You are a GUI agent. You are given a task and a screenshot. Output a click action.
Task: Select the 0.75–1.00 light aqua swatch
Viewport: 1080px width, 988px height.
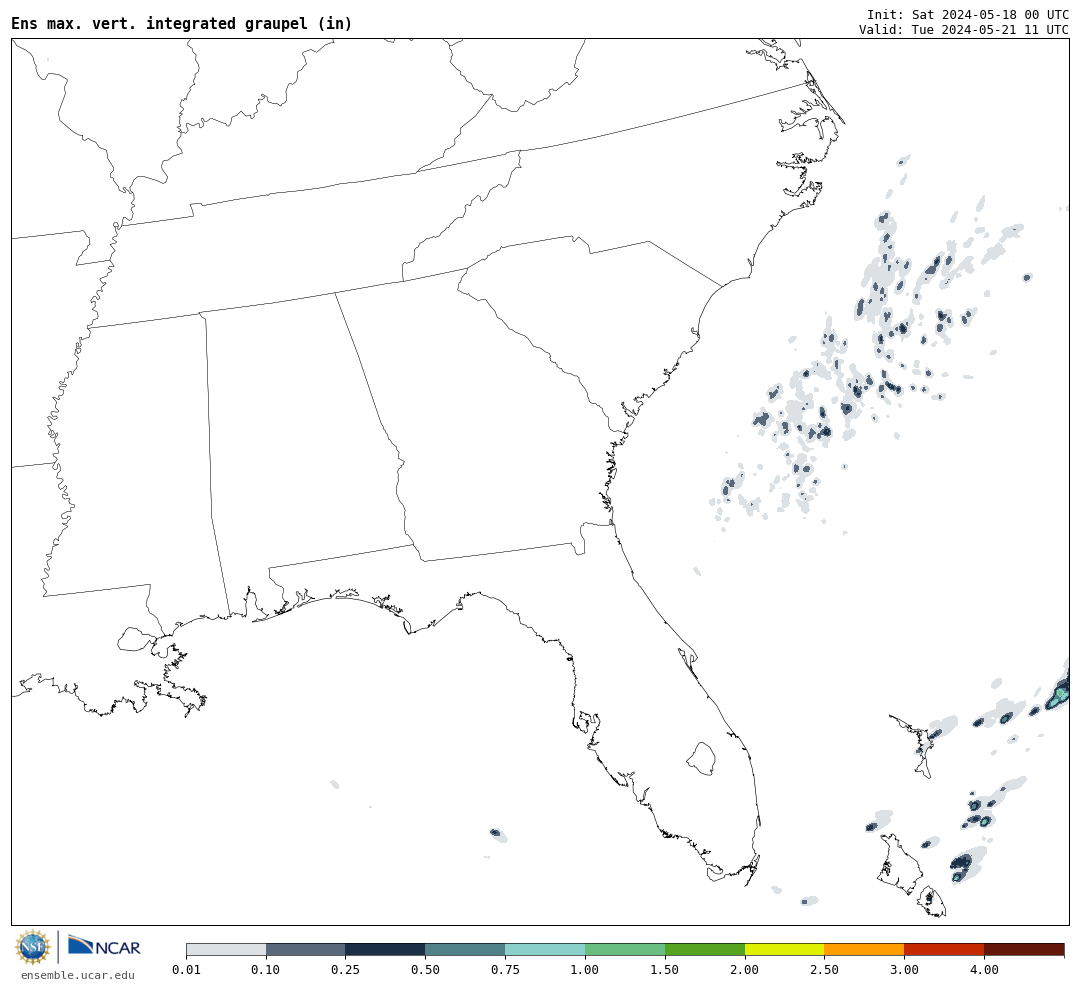point(546,949)
